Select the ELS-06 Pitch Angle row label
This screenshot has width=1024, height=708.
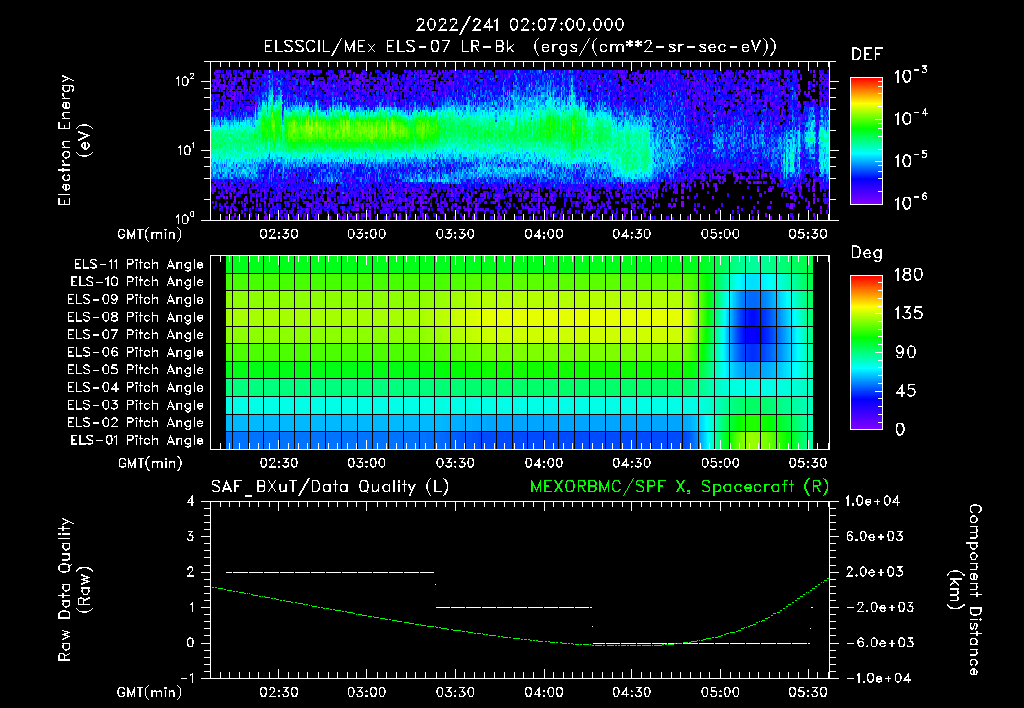[x=135, y=353]
